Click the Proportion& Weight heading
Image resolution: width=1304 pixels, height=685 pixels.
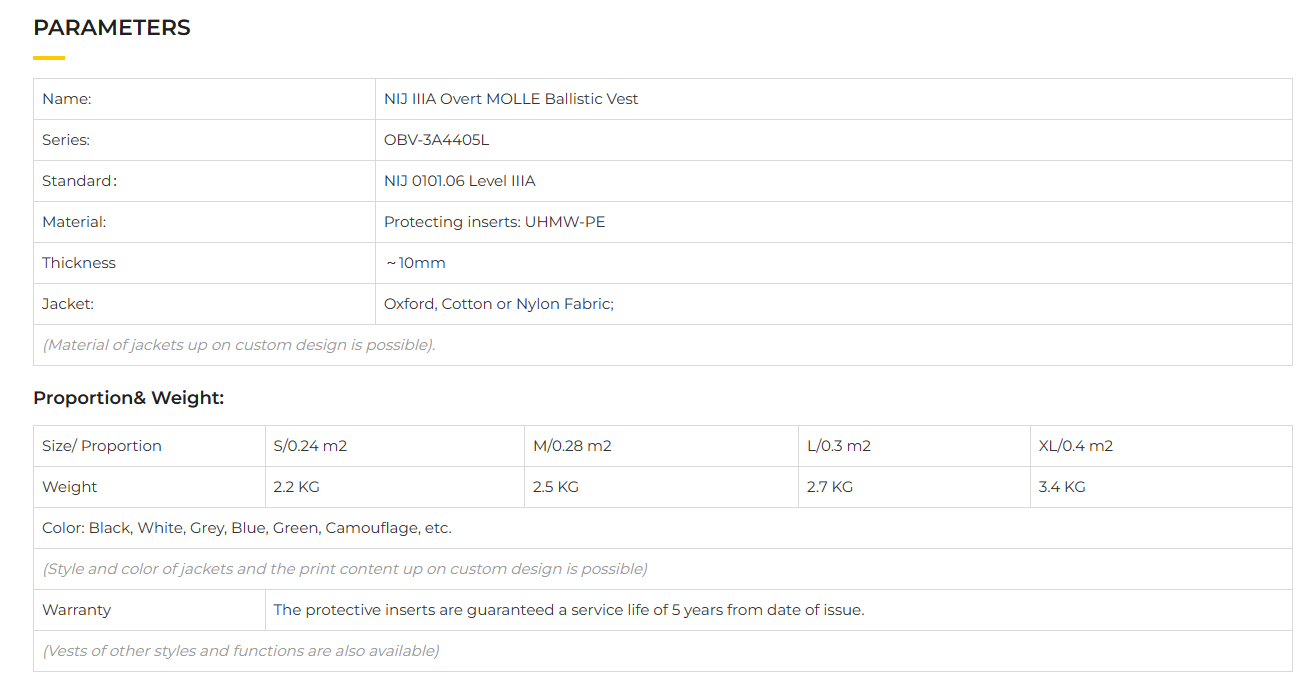129,398
